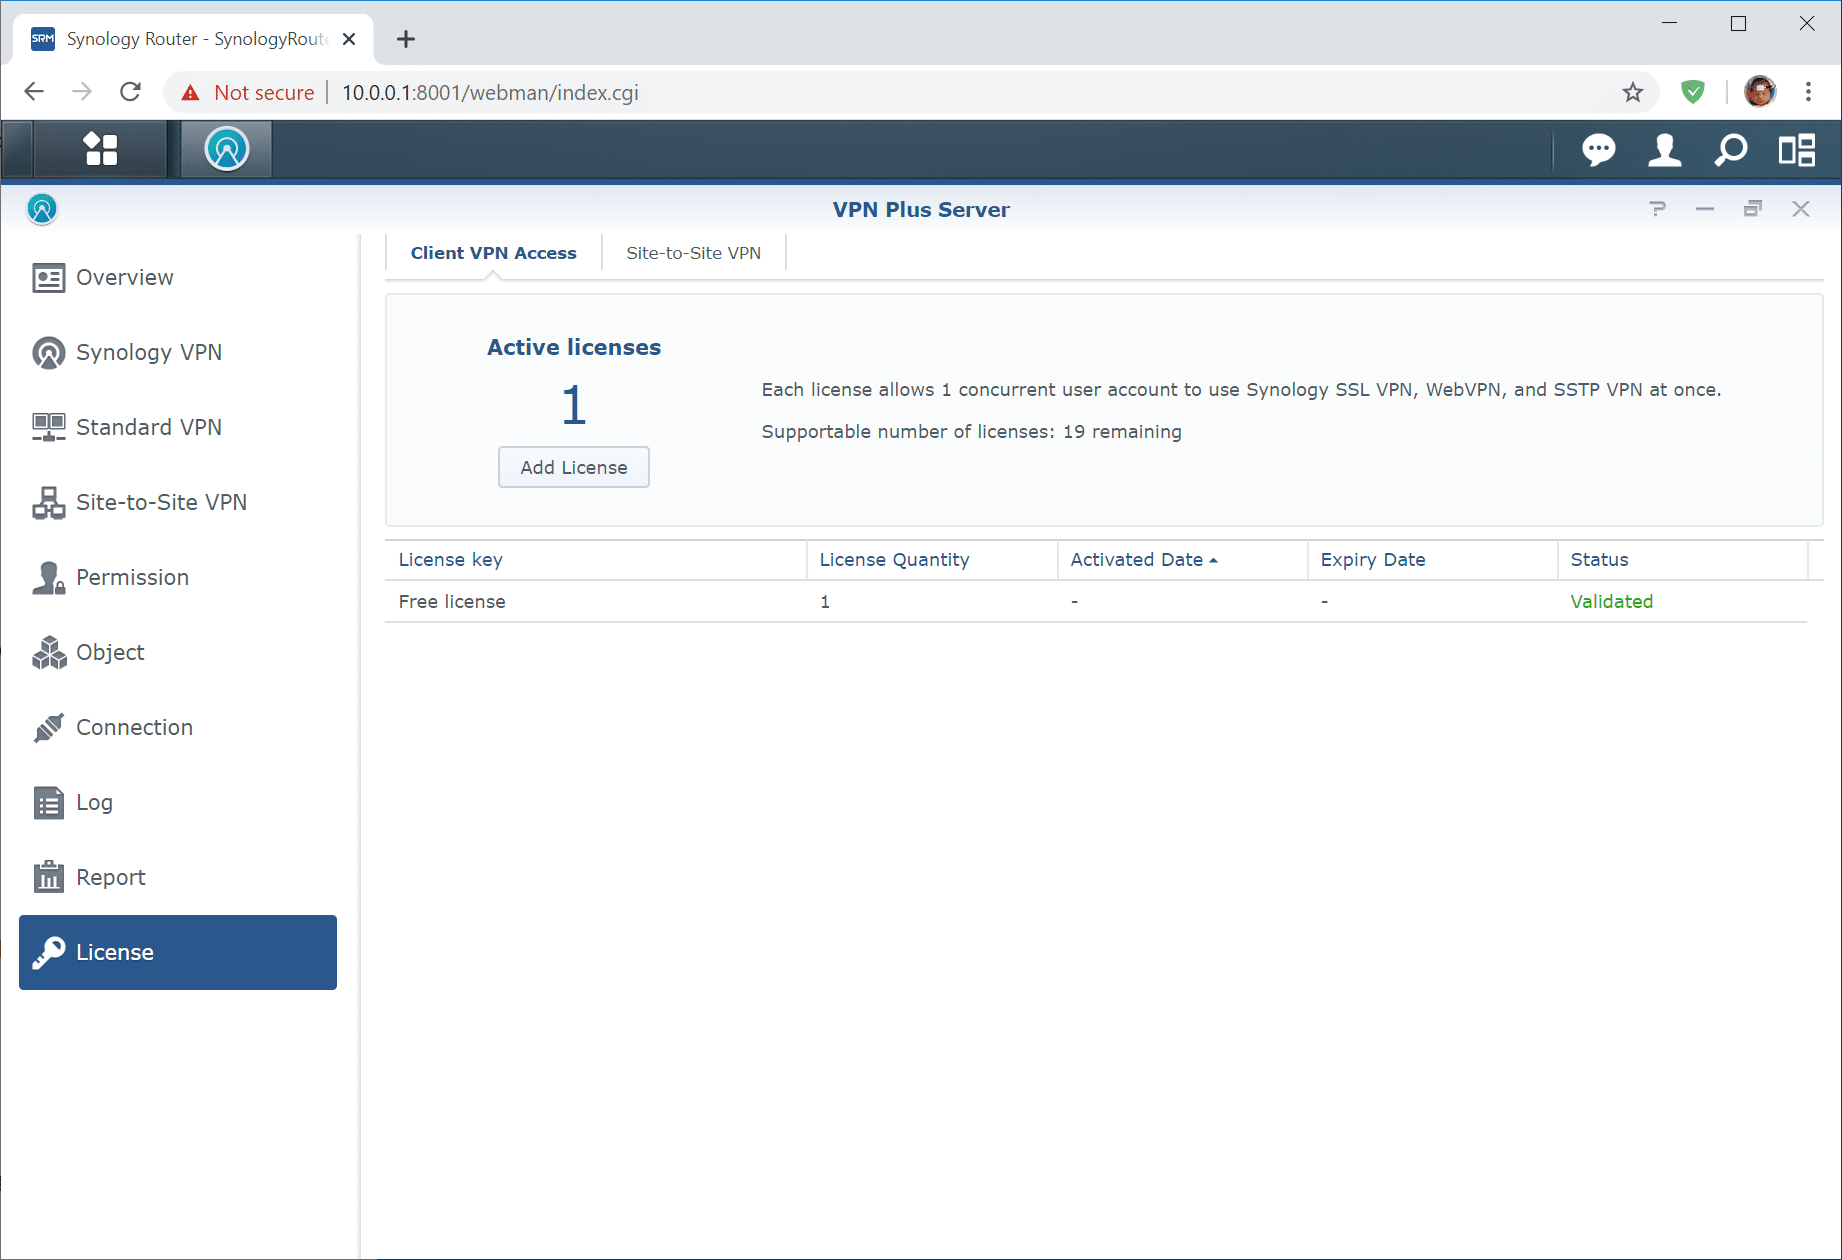Switch to Client VPN Access tab
Viewport: 1842px width, 1260px height.
tap(493, 253)
